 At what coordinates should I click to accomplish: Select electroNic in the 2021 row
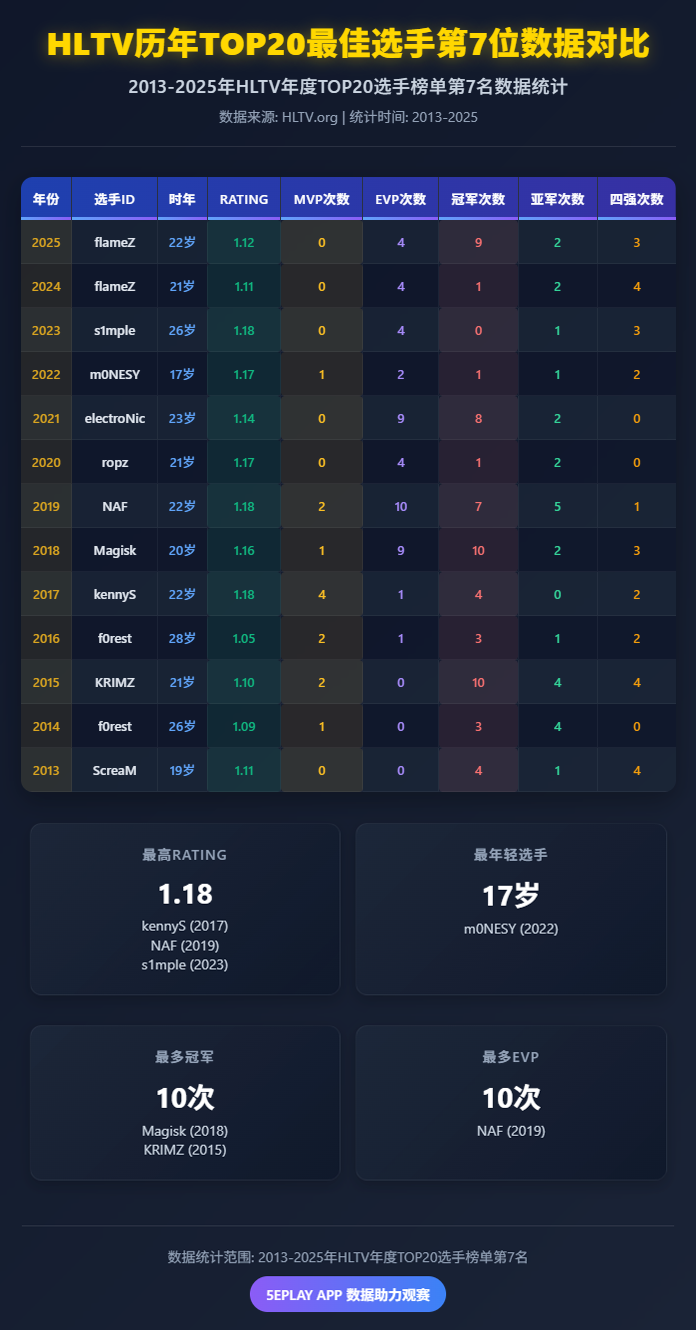tap(114, 419)
